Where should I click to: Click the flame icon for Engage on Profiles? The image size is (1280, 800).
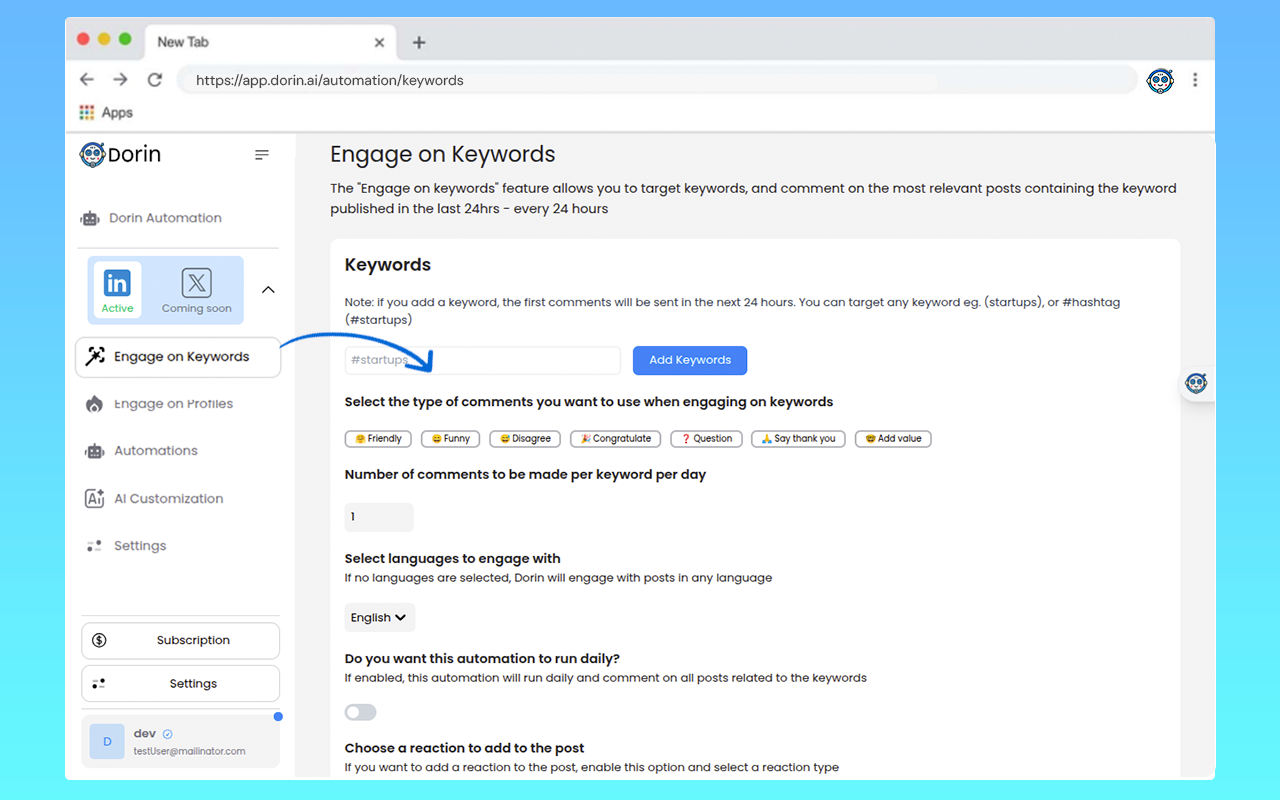click(94, 404)
